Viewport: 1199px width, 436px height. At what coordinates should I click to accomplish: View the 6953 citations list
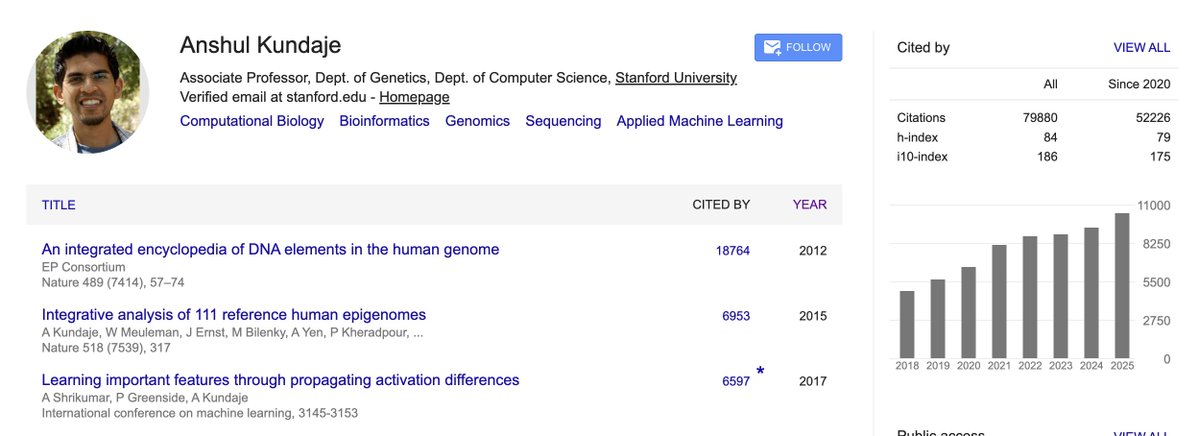pos(735,316)
